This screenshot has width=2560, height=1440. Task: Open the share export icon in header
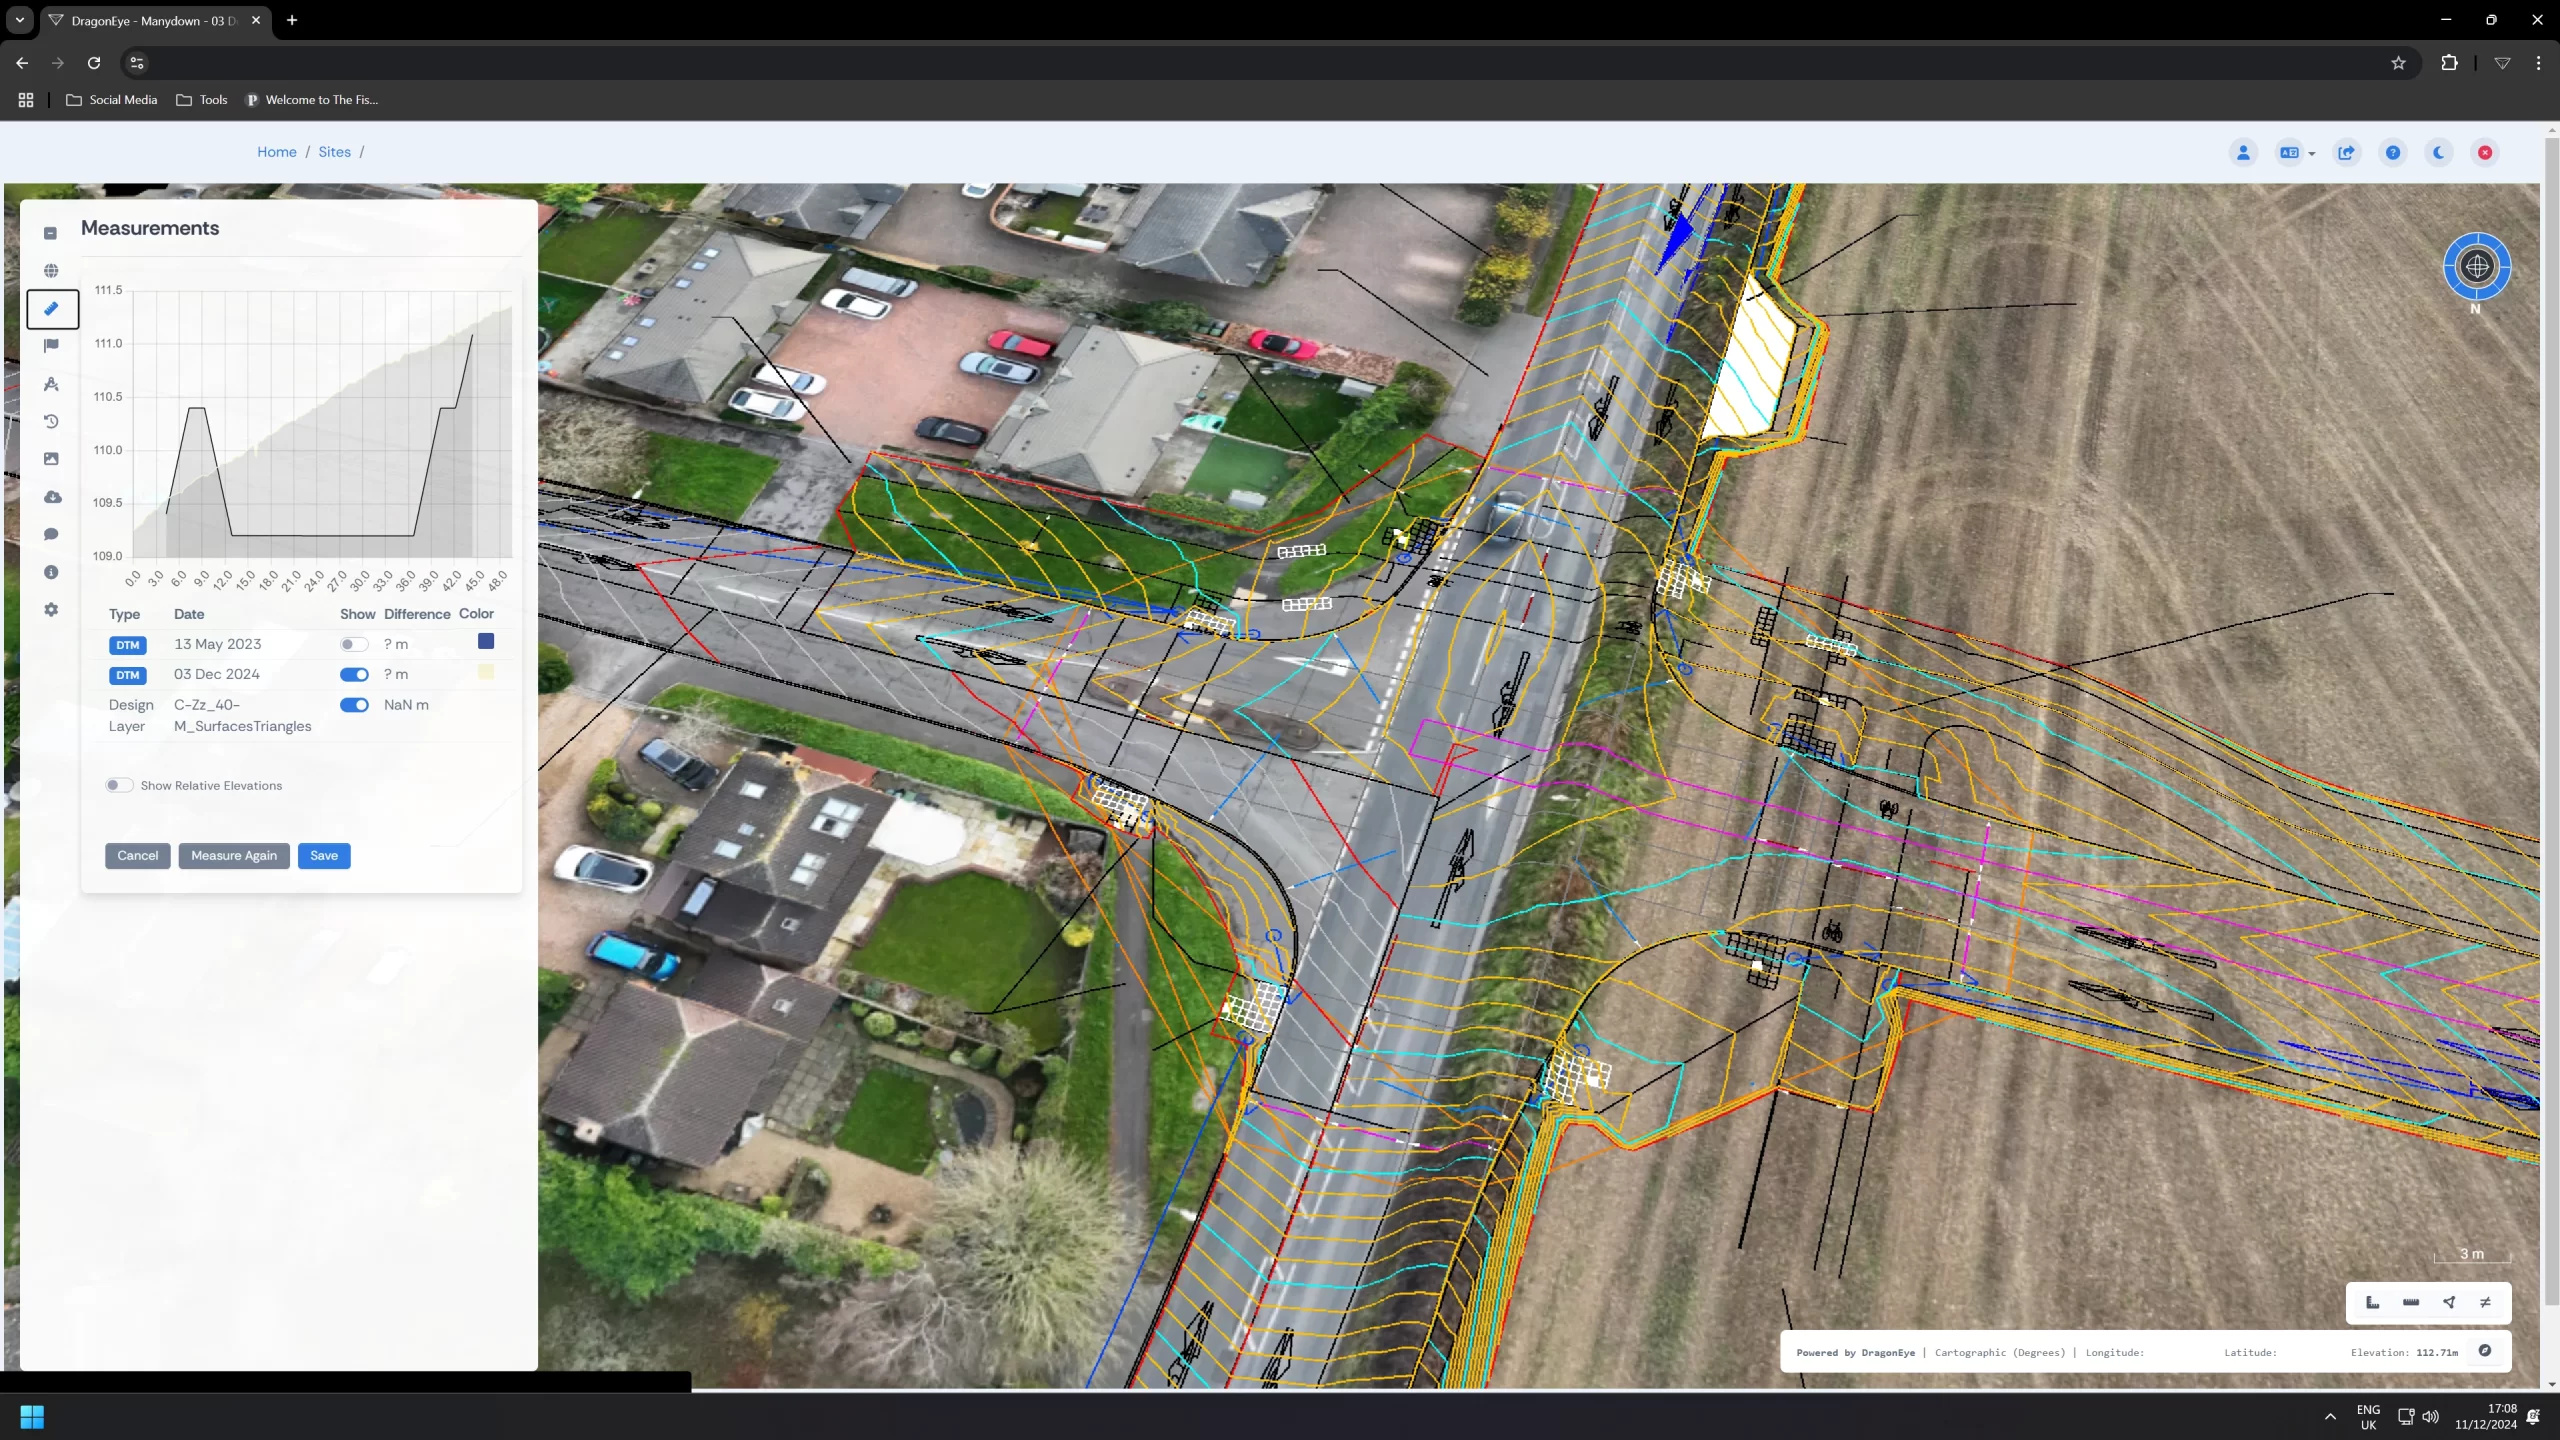2346,152
